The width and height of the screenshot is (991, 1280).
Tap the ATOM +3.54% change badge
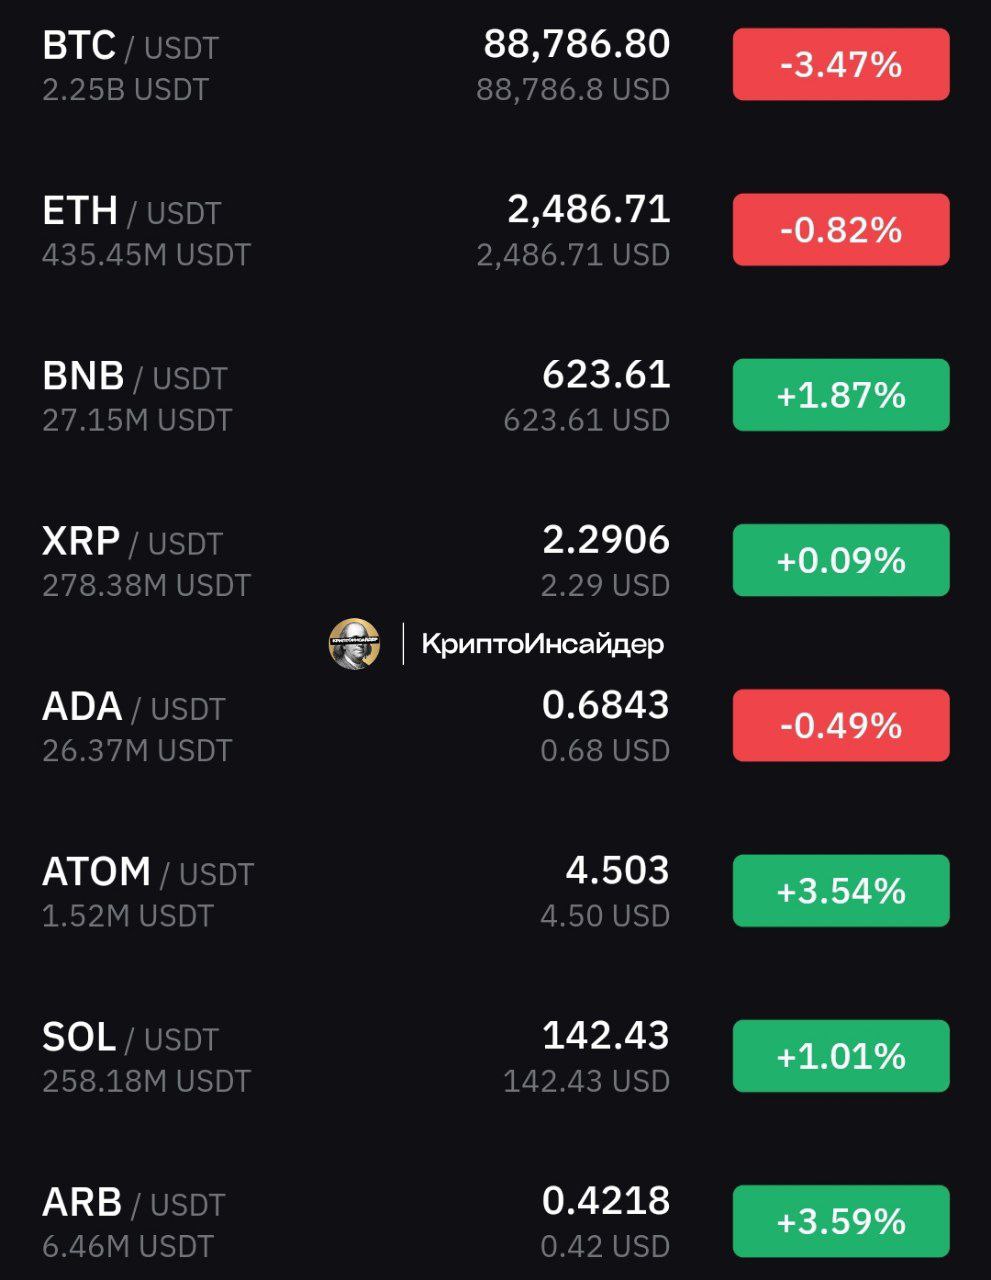coord(841,891)
